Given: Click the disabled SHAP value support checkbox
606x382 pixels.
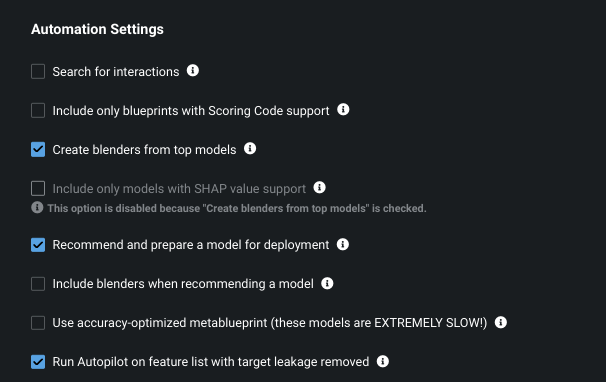Looking at the screenshot, I should click(38, 189).
